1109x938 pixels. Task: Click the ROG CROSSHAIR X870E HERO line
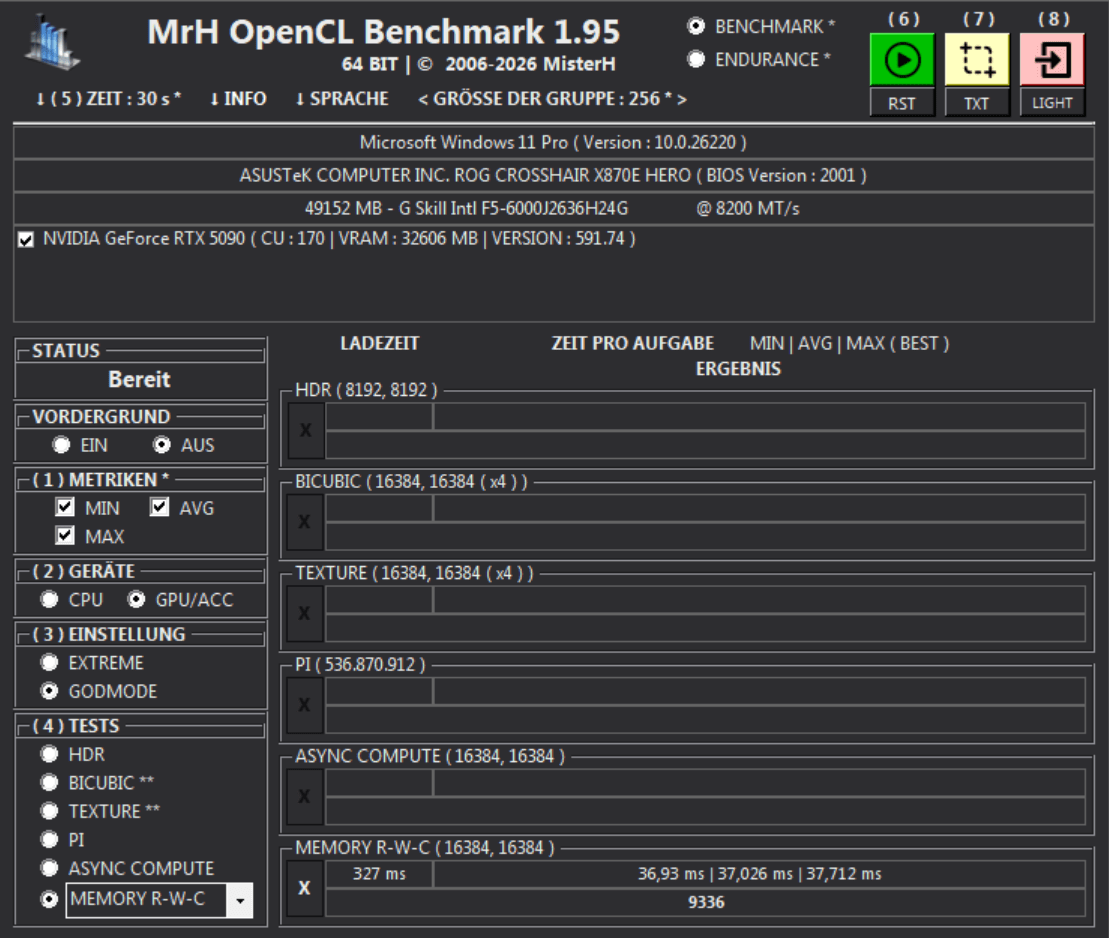pyautogui.click(x=553, y=175)
